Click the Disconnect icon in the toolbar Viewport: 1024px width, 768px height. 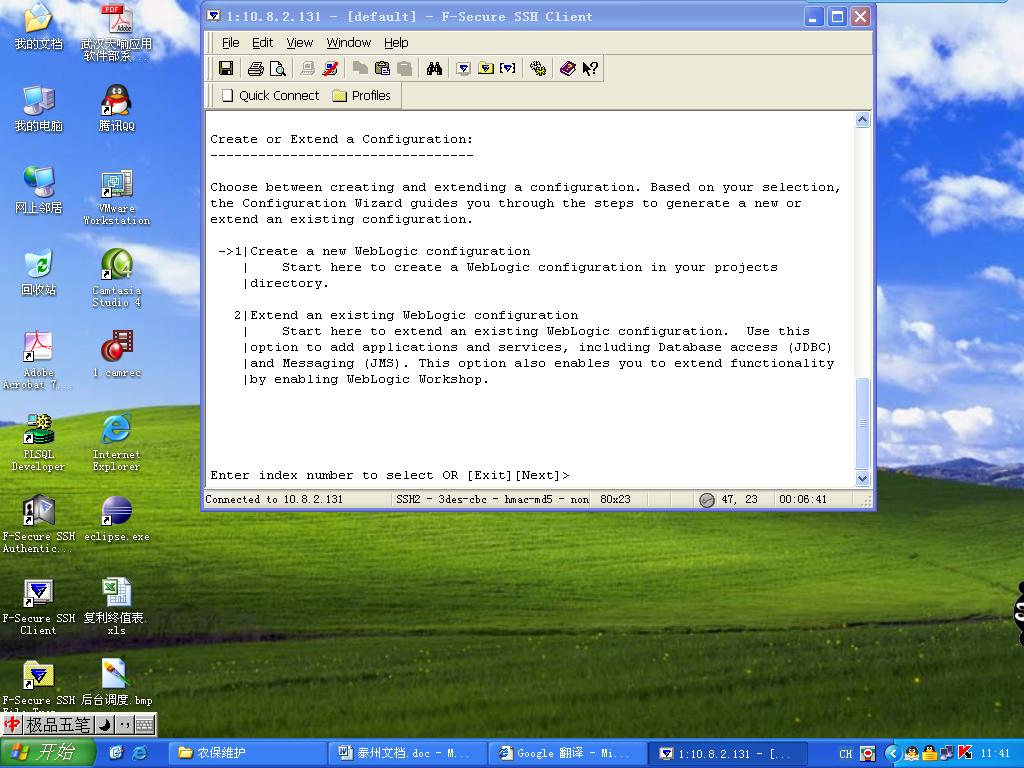330,68
